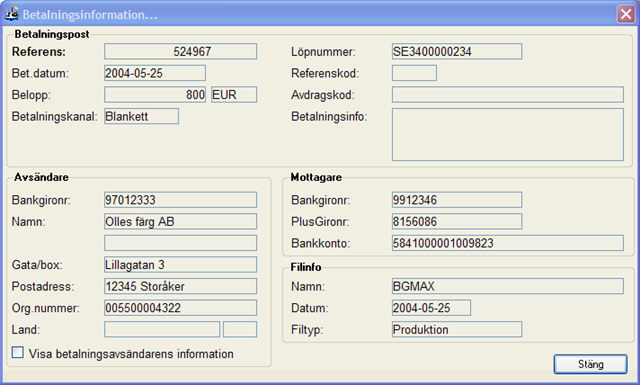Click the Gata/box field Lillagatan 3

[180, 265]
